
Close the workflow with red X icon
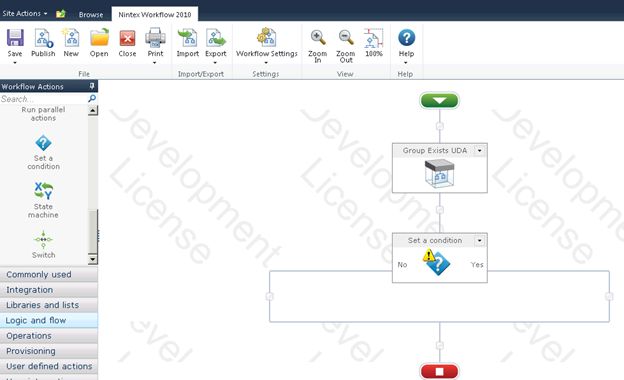[x=127, y=39]
